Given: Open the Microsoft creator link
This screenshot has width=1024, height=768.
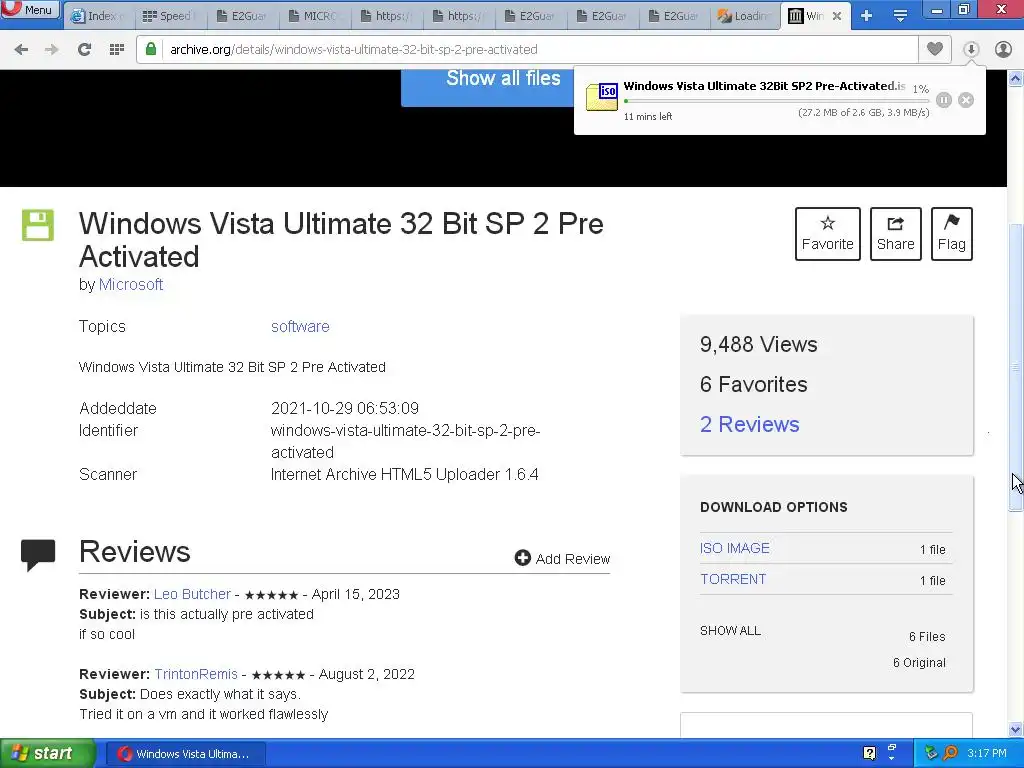Looking at the screenshot, I should [131, 285].
